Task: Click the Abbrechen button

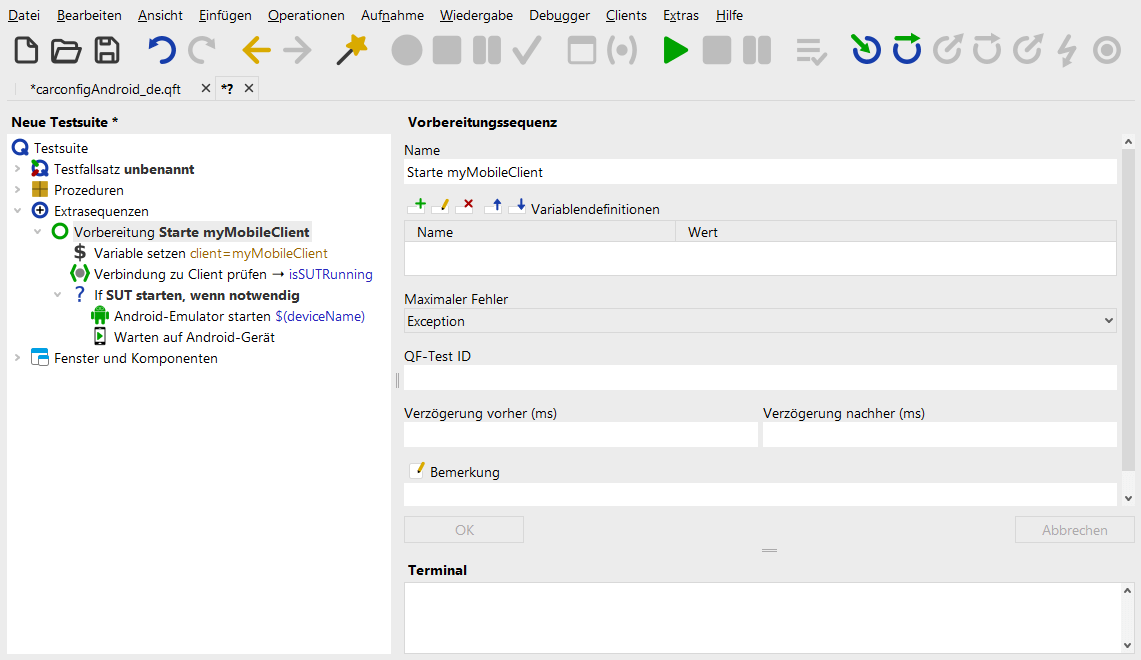Action: pyautogui.click(x=1074, y=530)
